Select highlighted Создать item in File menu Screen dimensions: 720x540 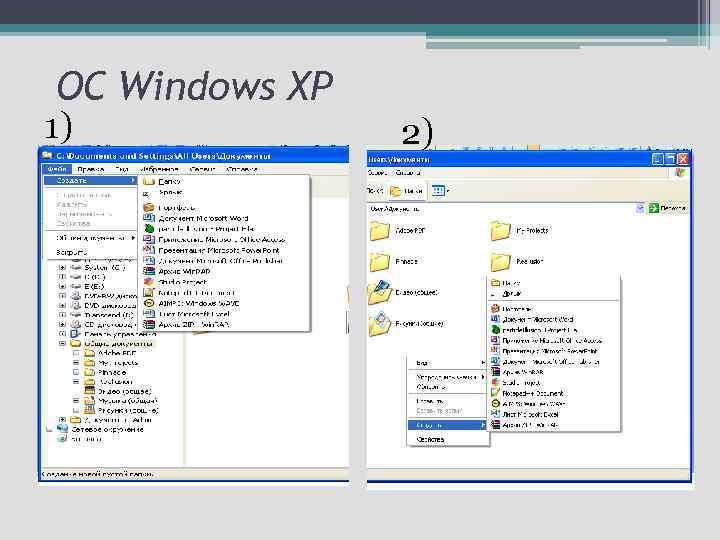point(90,181)
